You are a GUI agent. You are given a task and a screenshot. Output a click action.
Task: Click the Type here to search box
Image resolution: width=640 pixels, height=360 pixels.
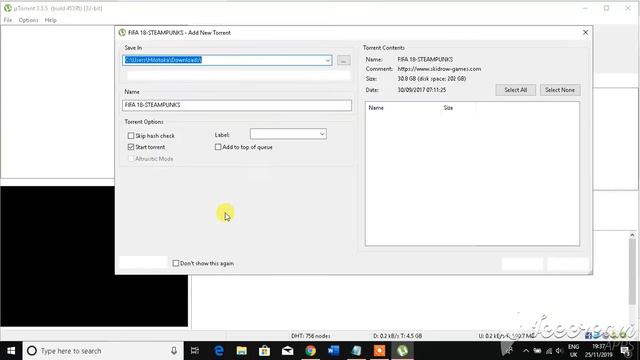tap(103, 351)
